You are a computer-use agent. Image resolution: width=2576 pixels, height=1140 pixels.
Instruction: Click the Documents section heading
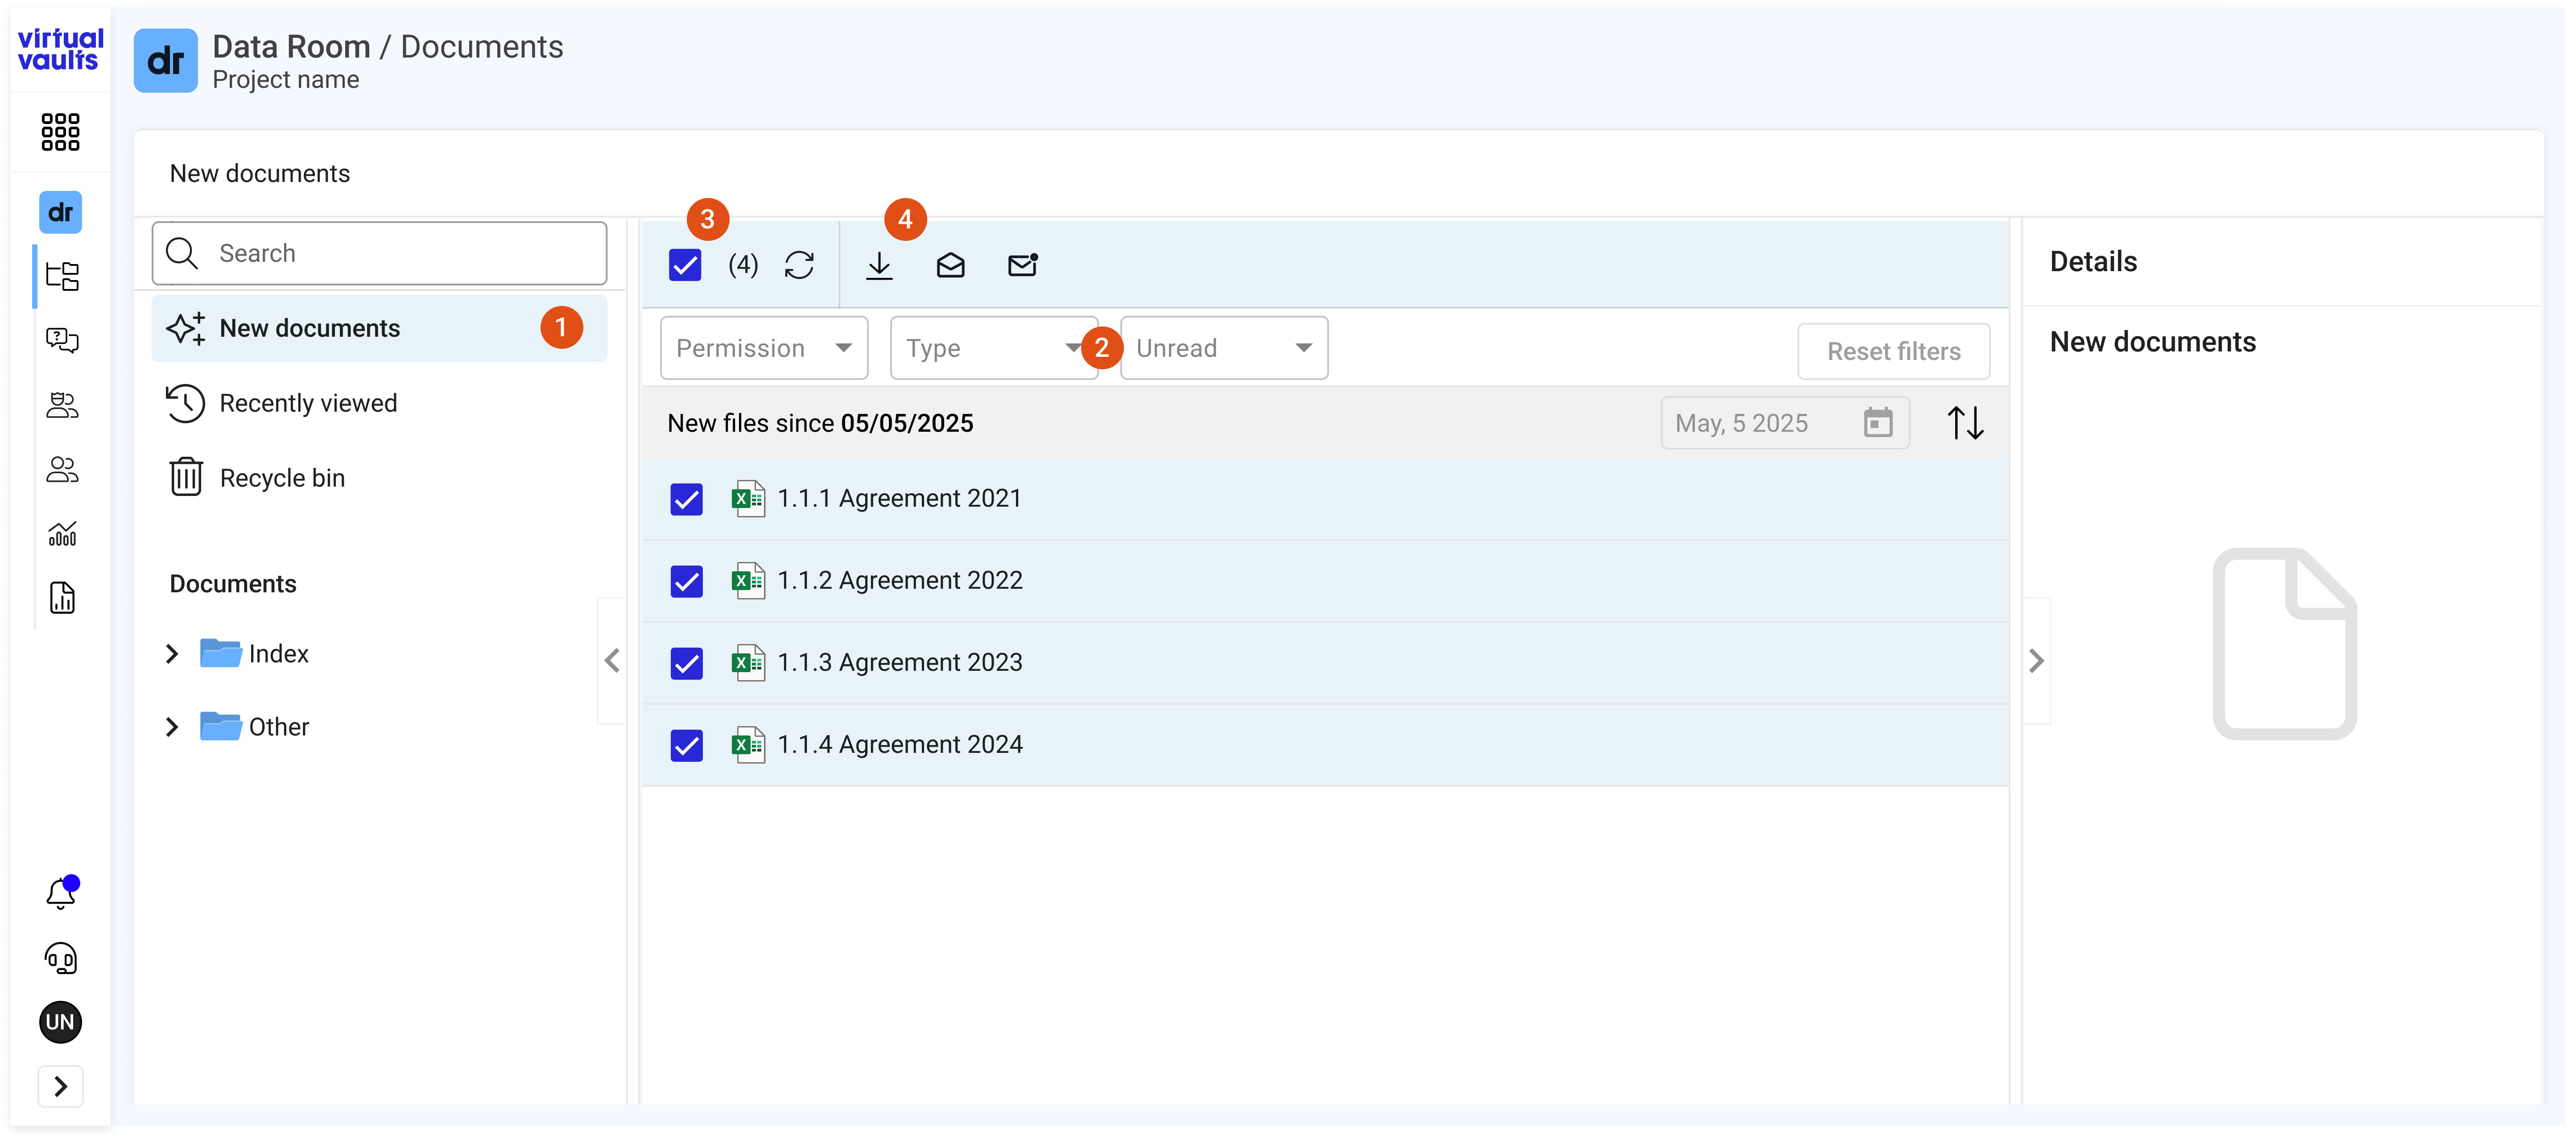tap(233, 584)
